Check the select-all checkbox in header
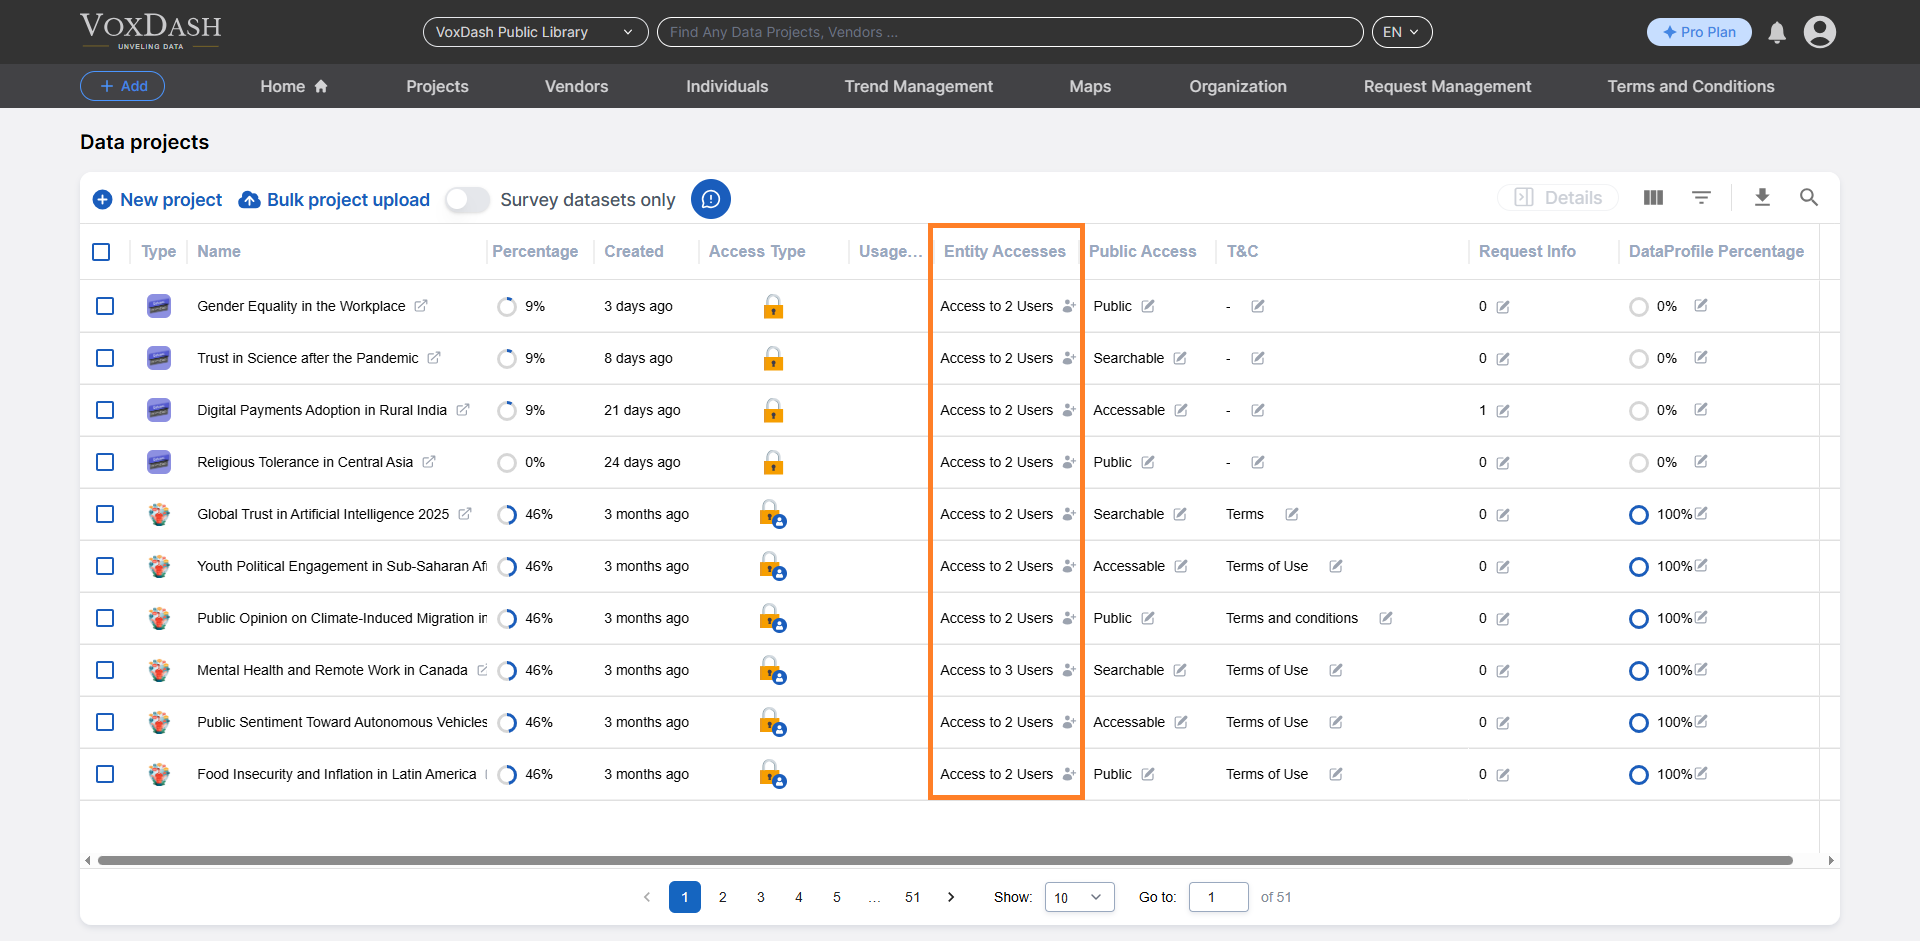Viewport: 1920px width, 941px height. pyautogui.click(x=101, y=252)
